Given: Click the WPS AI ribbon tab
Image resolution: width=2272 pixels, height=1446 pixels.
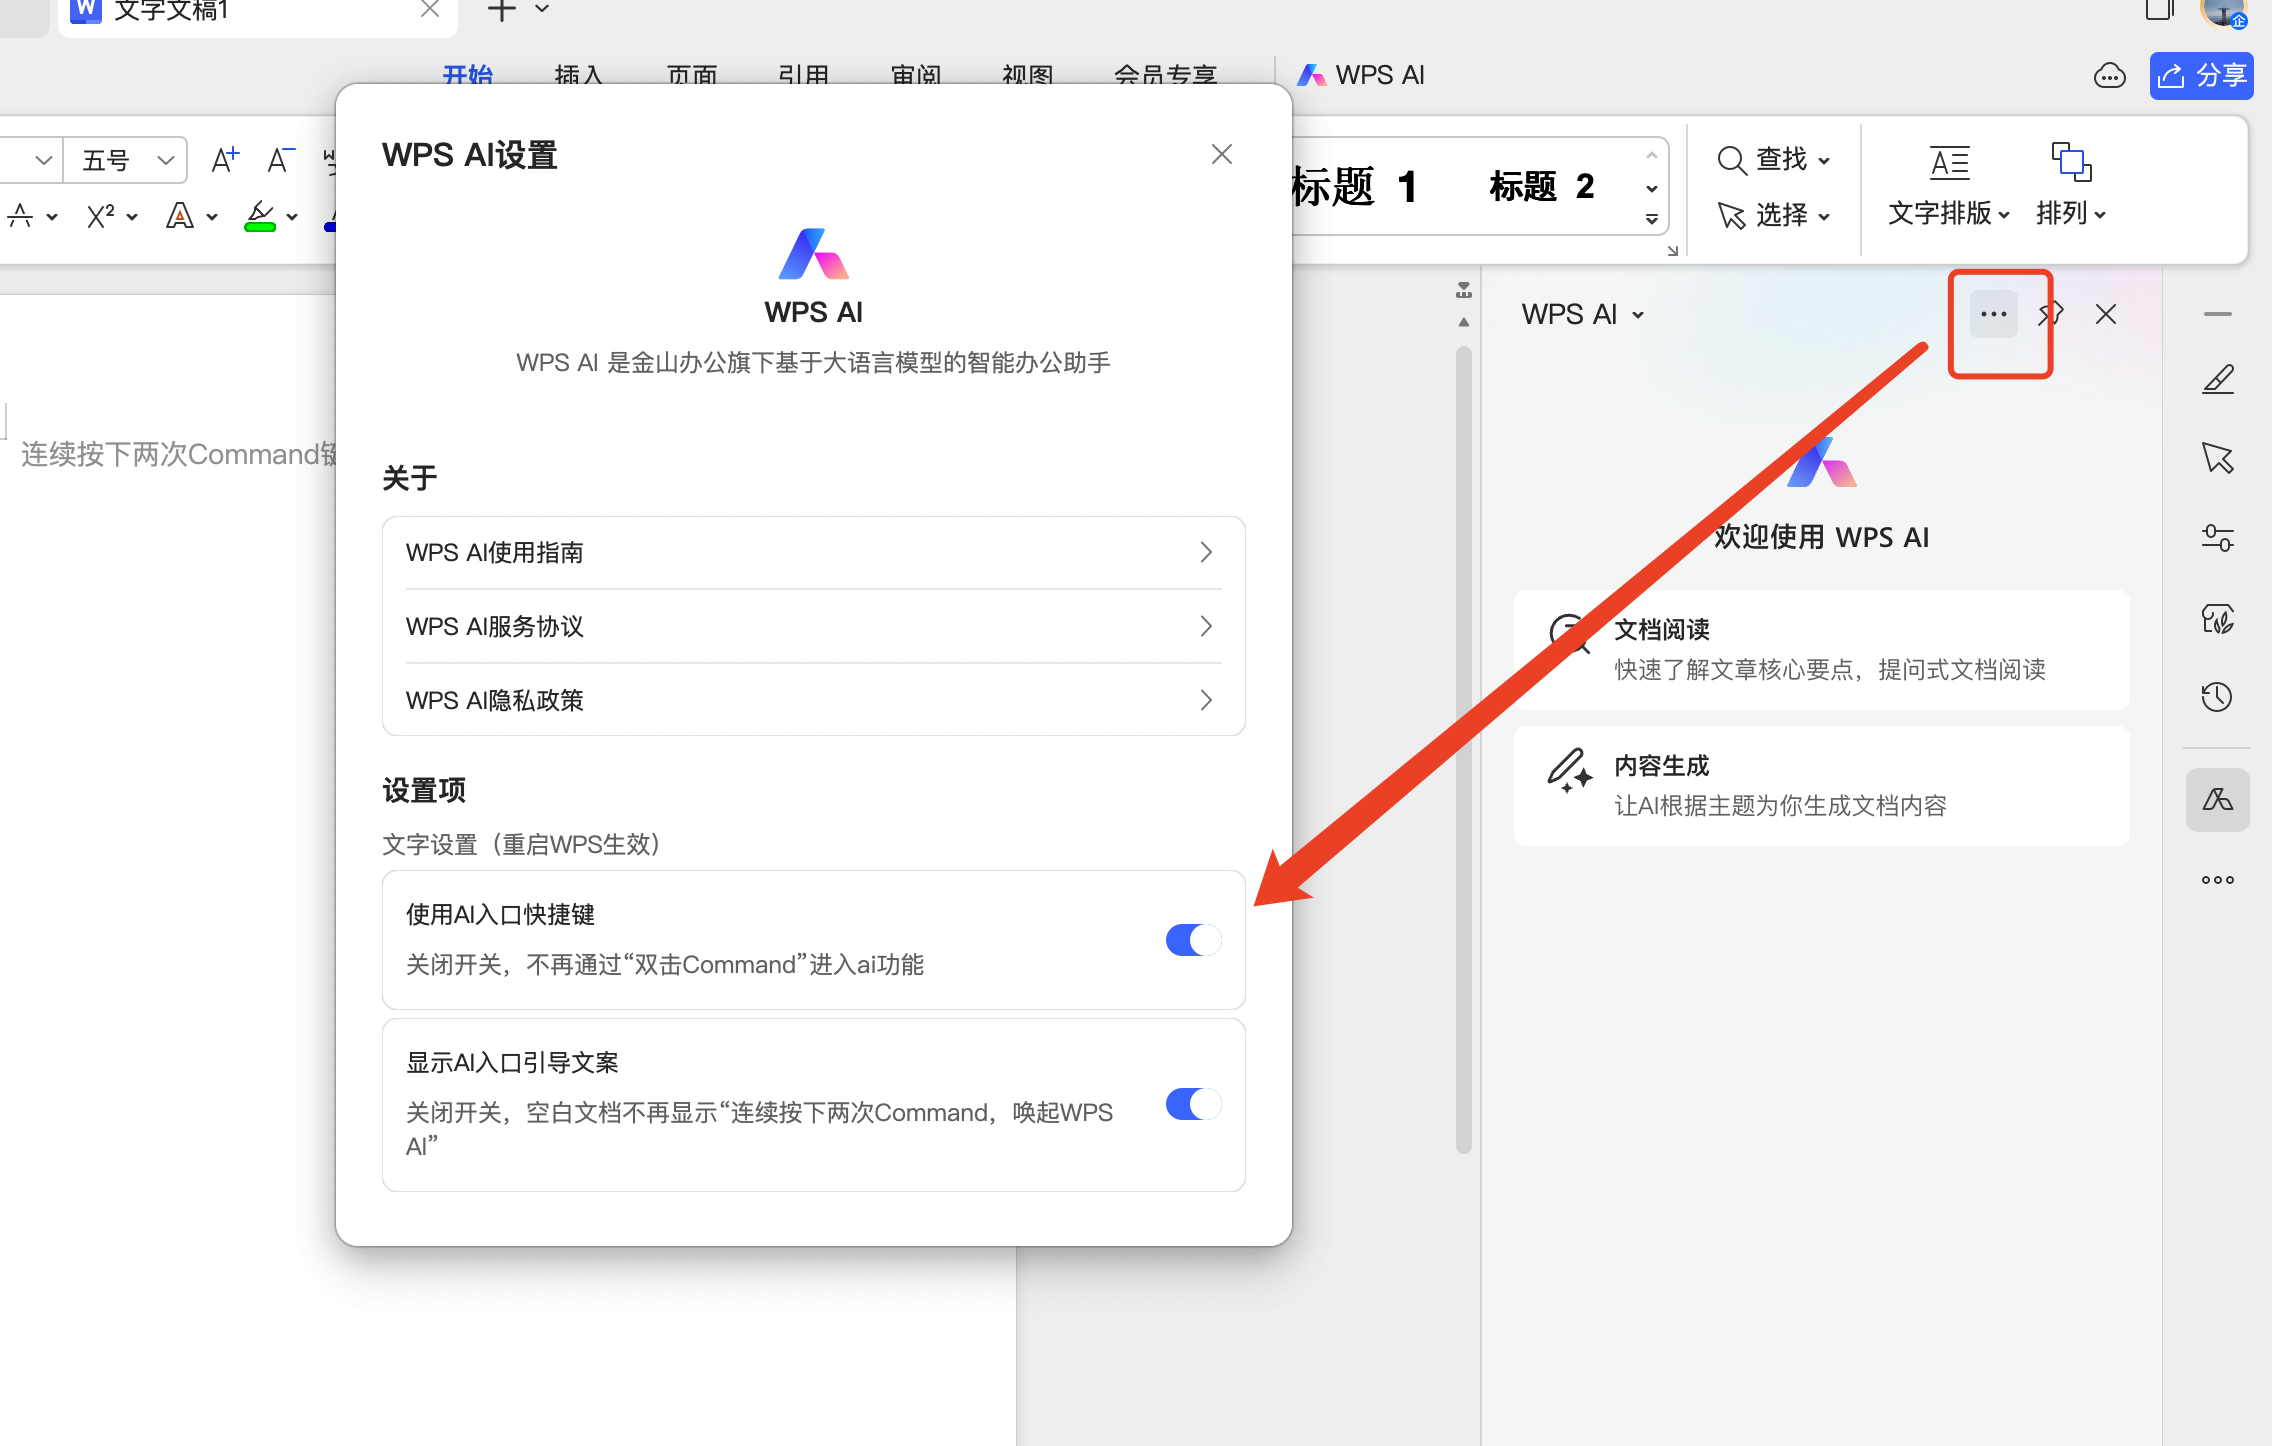Looking at the screenshot, I should click(1361, 75).
